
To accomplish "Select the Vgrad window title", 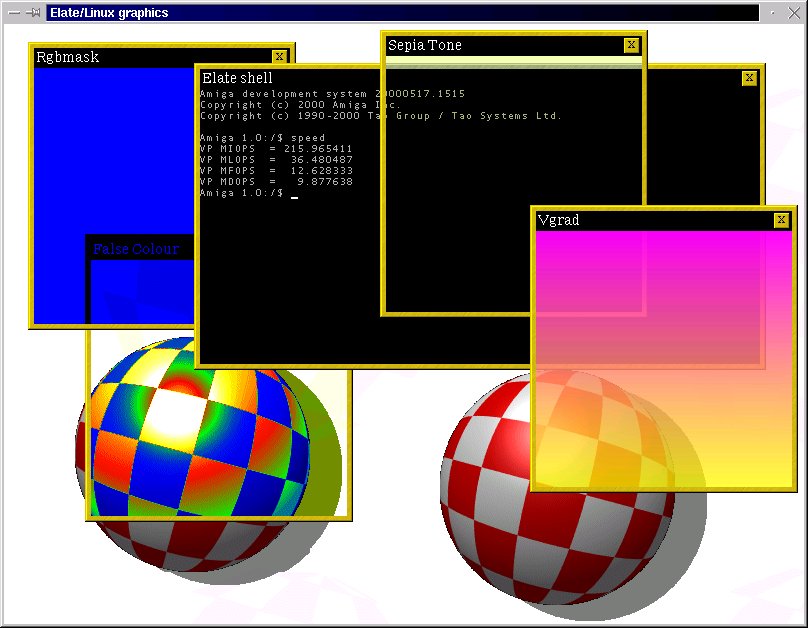I will tap(558, 220).
